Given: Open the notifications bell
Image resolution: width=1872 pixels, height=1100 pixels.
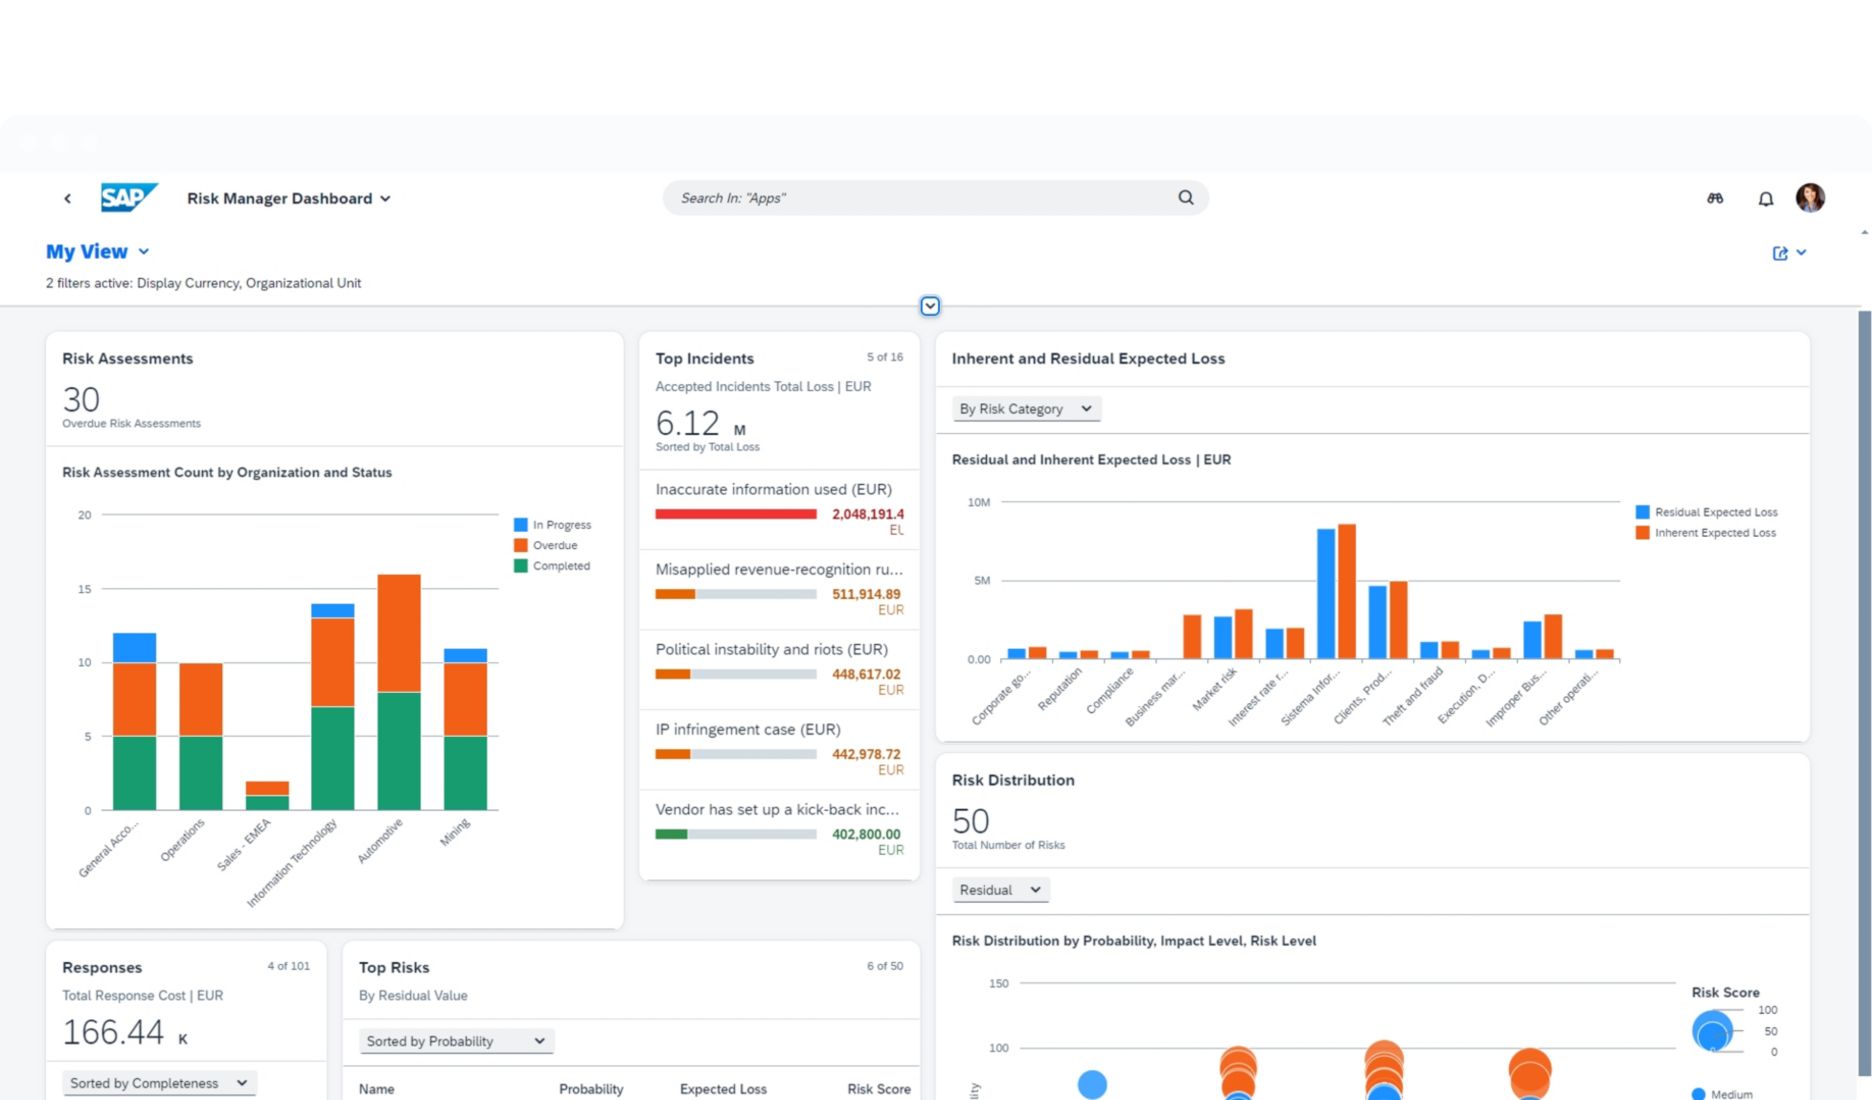Looking at the screenshot, I should pos(1765,199).
